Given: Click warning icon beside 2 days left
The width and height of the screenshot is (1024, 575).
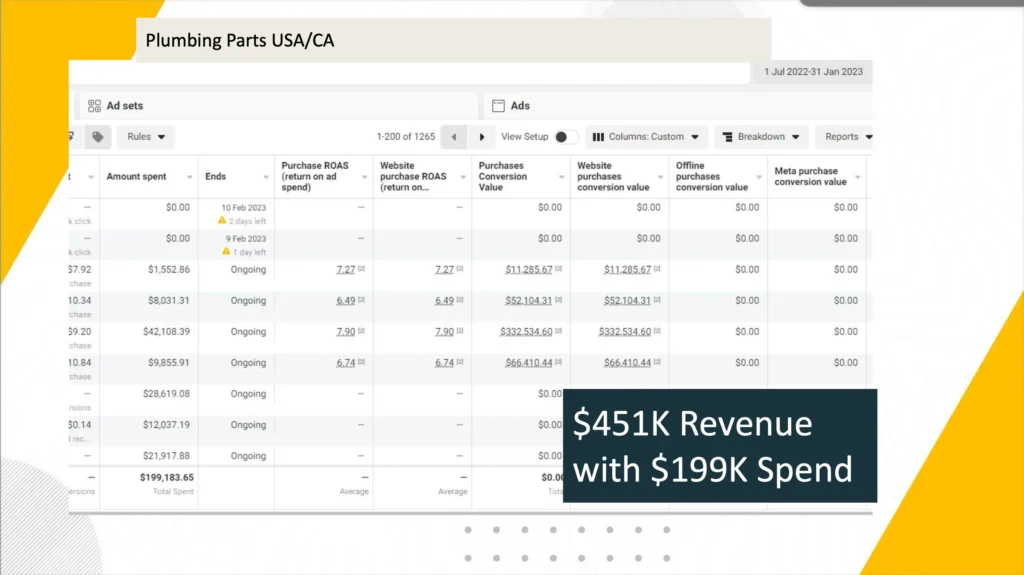Looking at the screenshot, I should click(x=223, y=220).
